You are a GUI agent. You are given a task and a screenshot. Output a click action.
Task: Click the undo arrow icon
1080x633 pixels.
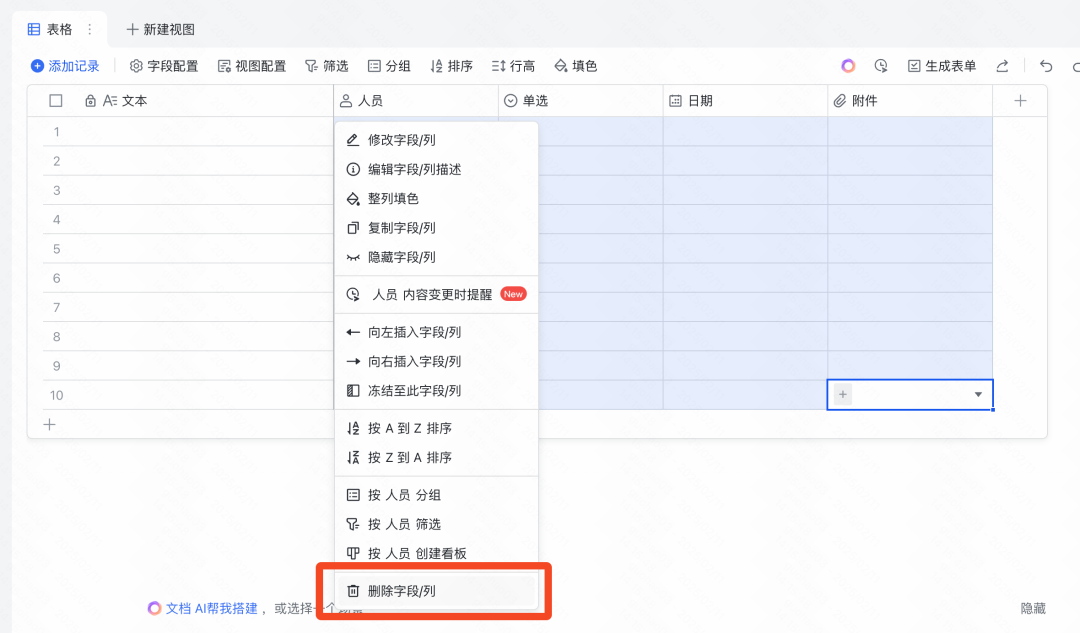coord(1046,66)
